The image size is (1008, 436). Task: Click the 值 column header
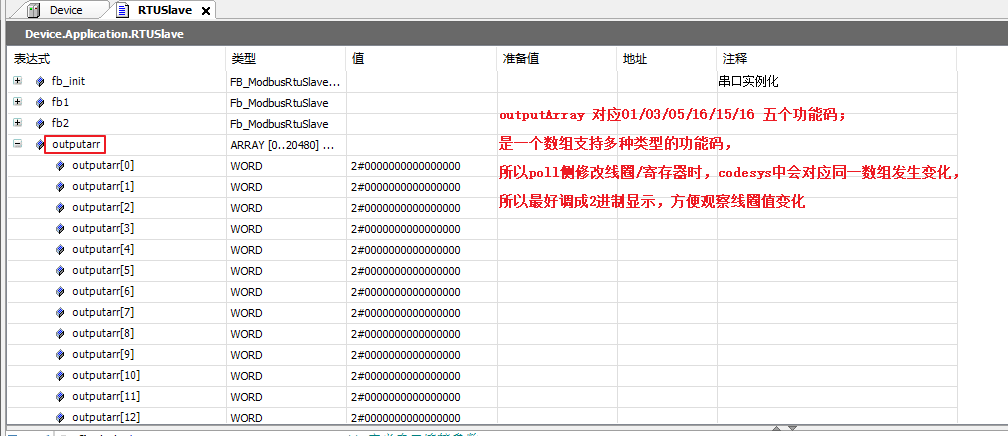coord(422,59)
